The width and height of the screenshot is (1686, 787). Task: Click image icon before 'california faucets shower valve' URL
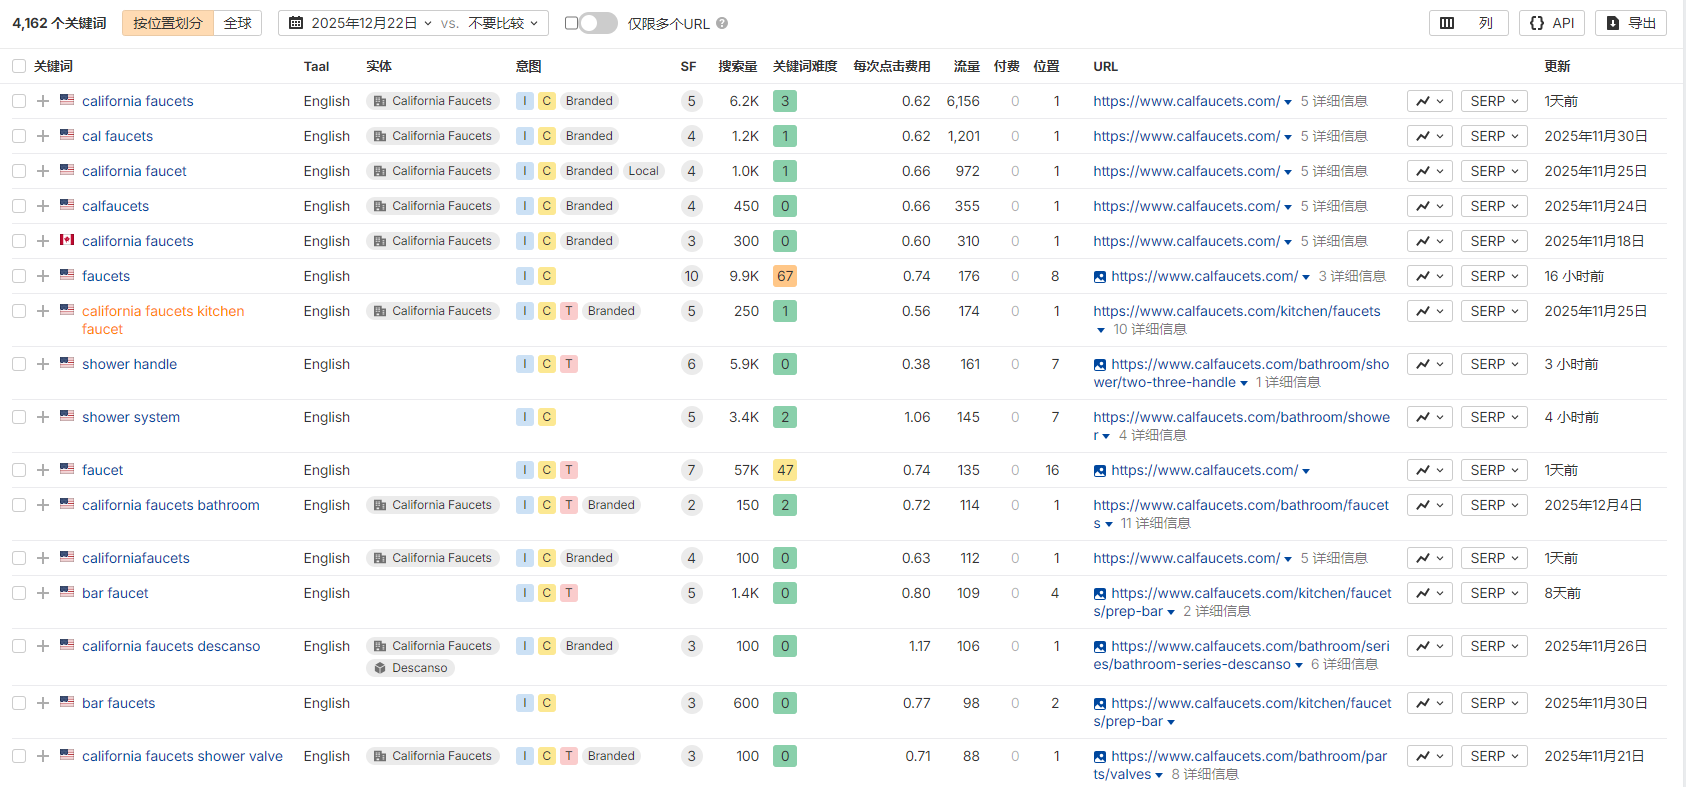(x=1100, y=757)
